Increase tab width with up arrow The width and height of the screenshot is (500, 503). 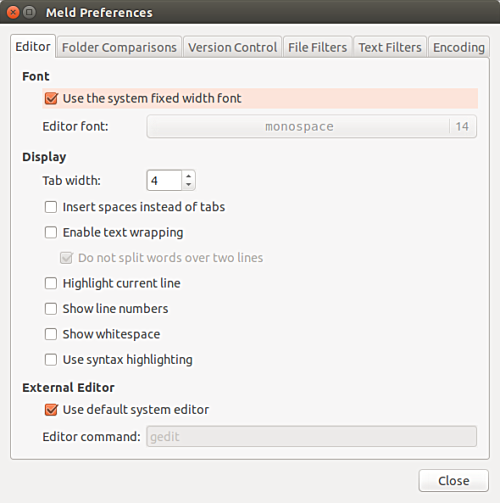point(189,176)
